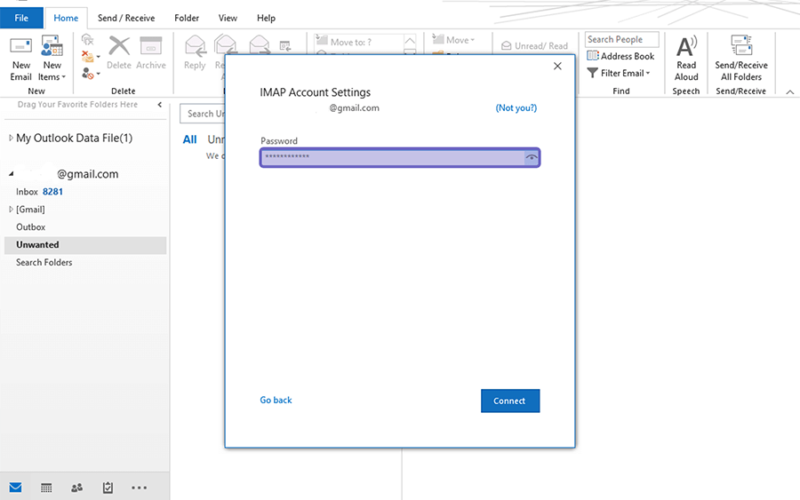Switch to Mail view icon
800x500 pixels.
15,488
